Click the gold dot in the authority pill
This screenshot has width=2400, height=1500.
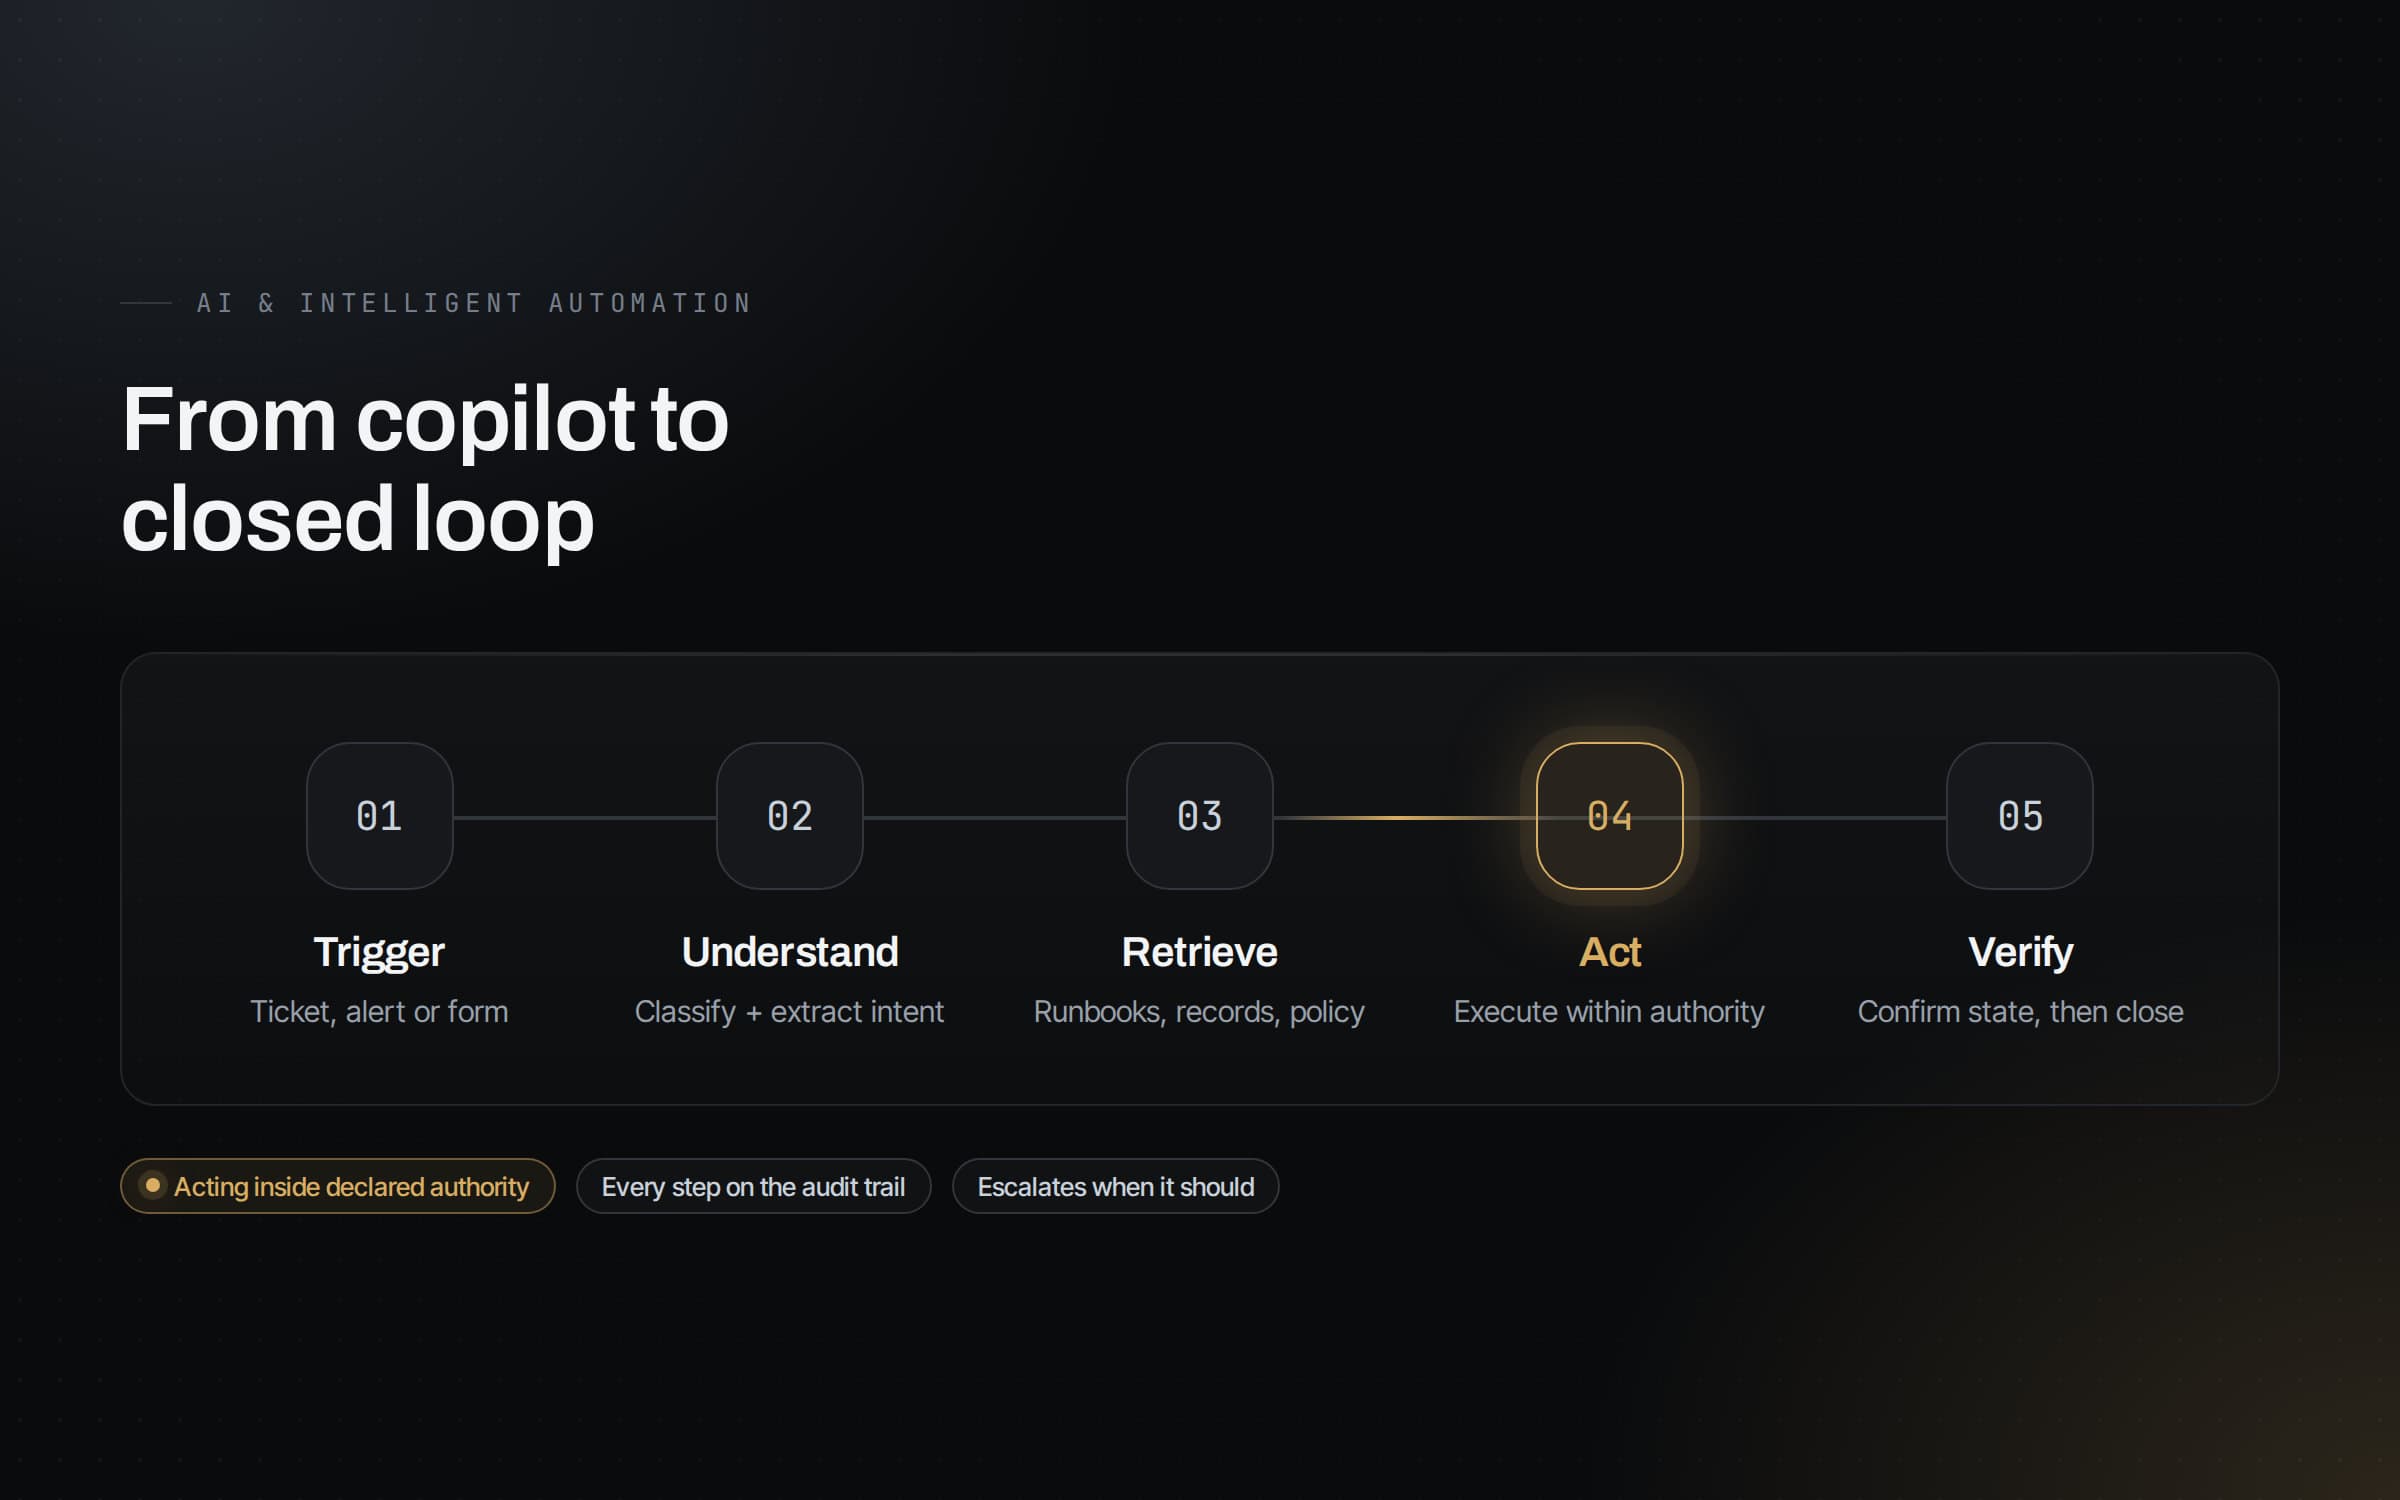tap(152, 1185)
